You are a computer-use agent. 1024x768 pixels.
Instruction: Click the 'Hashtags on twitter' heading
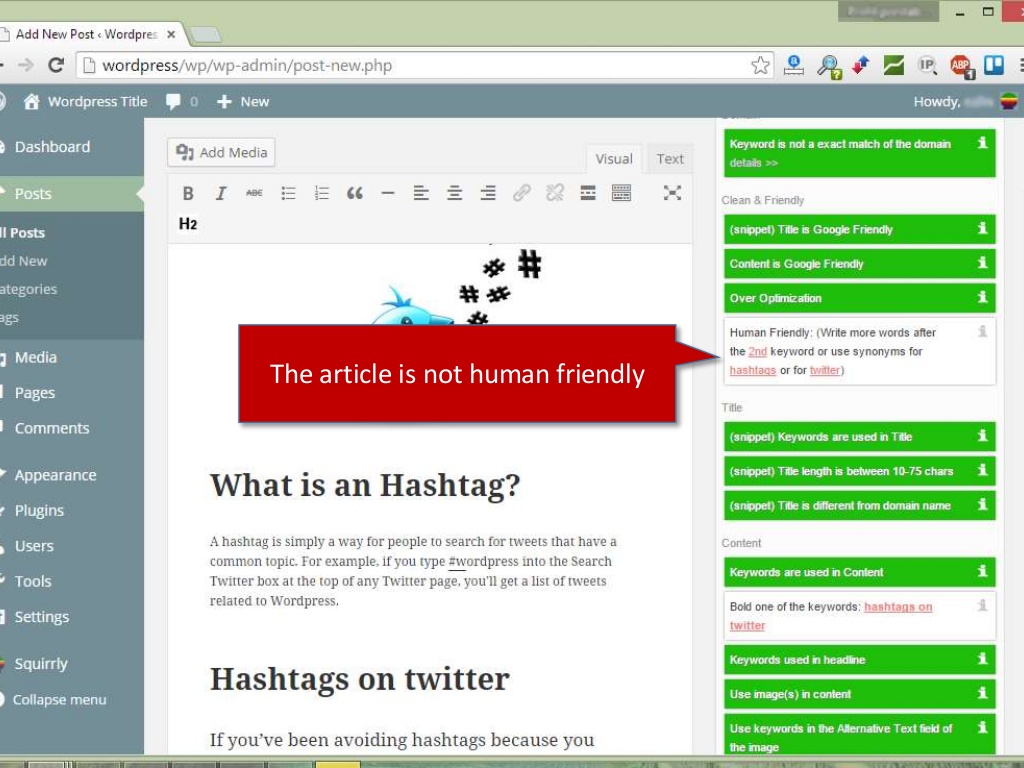coord(359,679)
